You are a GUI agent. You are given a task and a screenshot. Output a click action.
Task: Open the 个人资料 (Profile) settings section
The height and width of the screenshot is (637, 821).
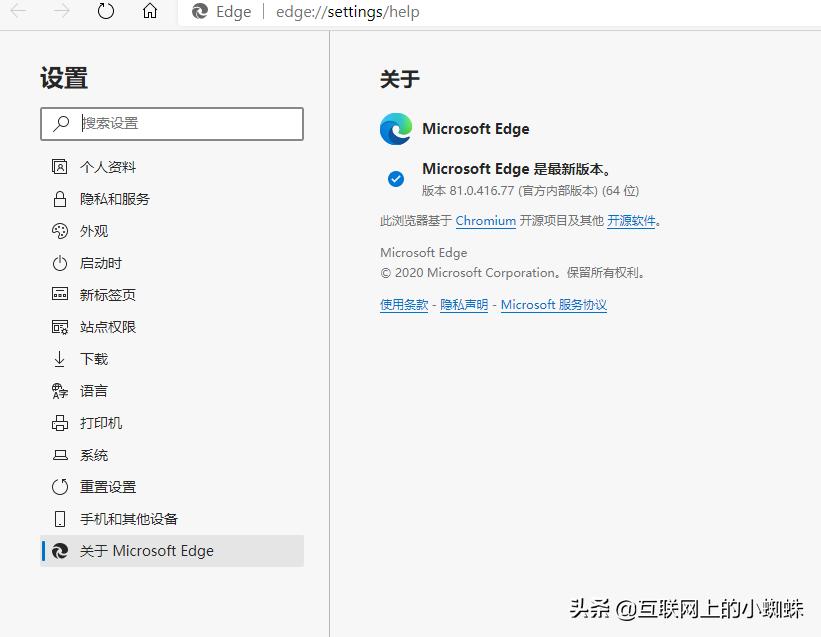[x=112, y=166]
